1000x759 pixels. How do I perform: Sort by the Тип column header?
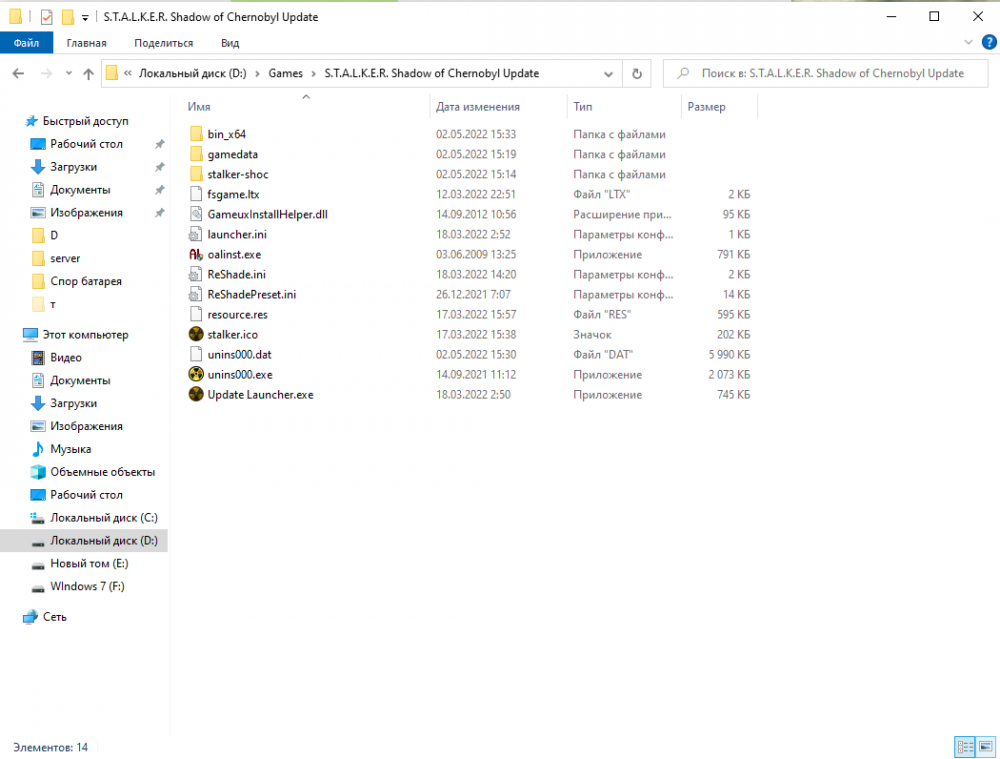(x=624, y=107)
